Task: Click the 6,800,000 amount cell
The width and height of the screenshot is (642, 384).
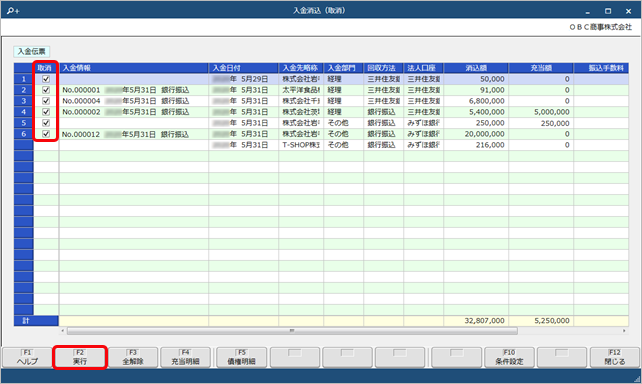Action: tap(476, 101)
